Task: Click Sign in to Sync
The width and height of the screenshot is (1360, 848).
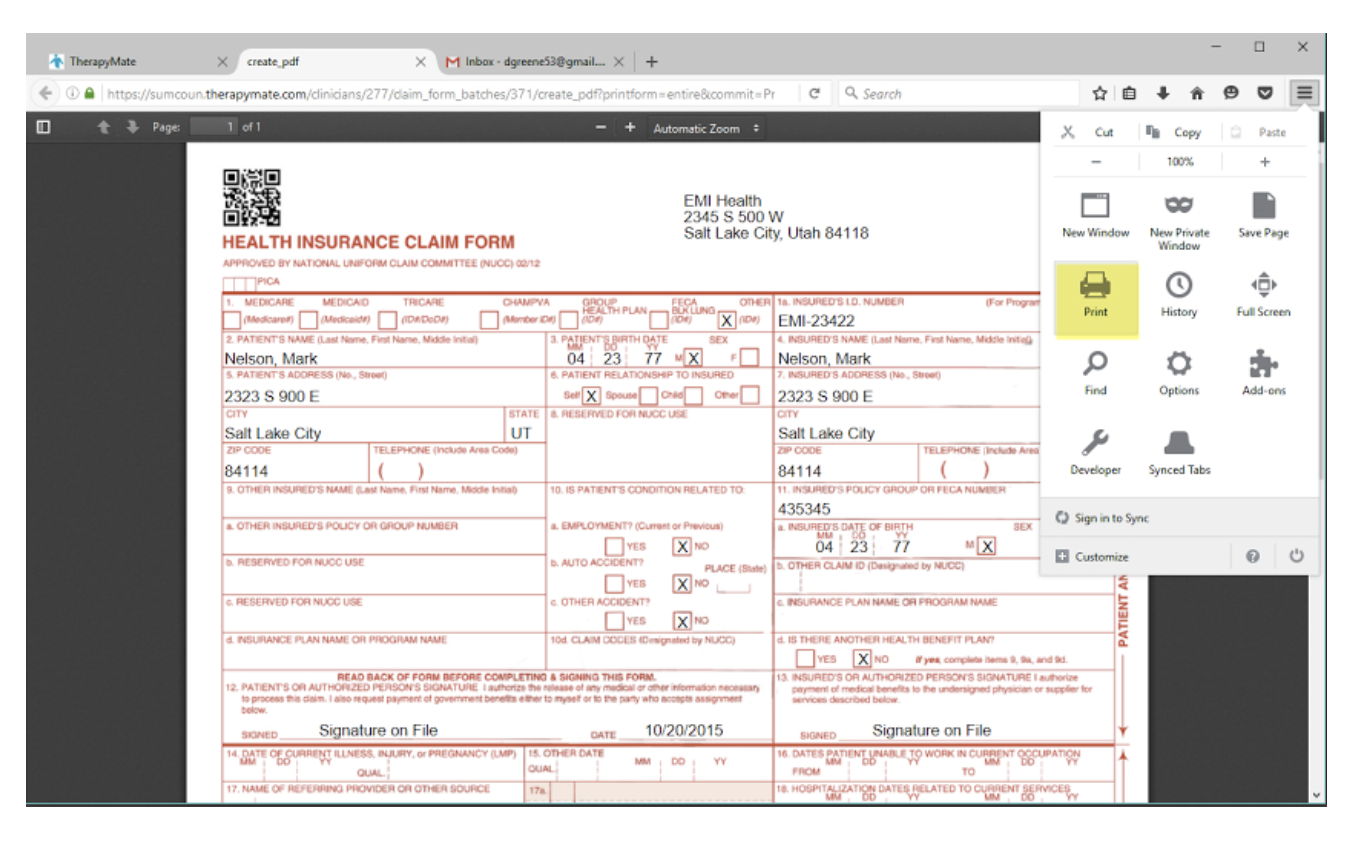Action: pyautogui.click(x=1111, y=518)
